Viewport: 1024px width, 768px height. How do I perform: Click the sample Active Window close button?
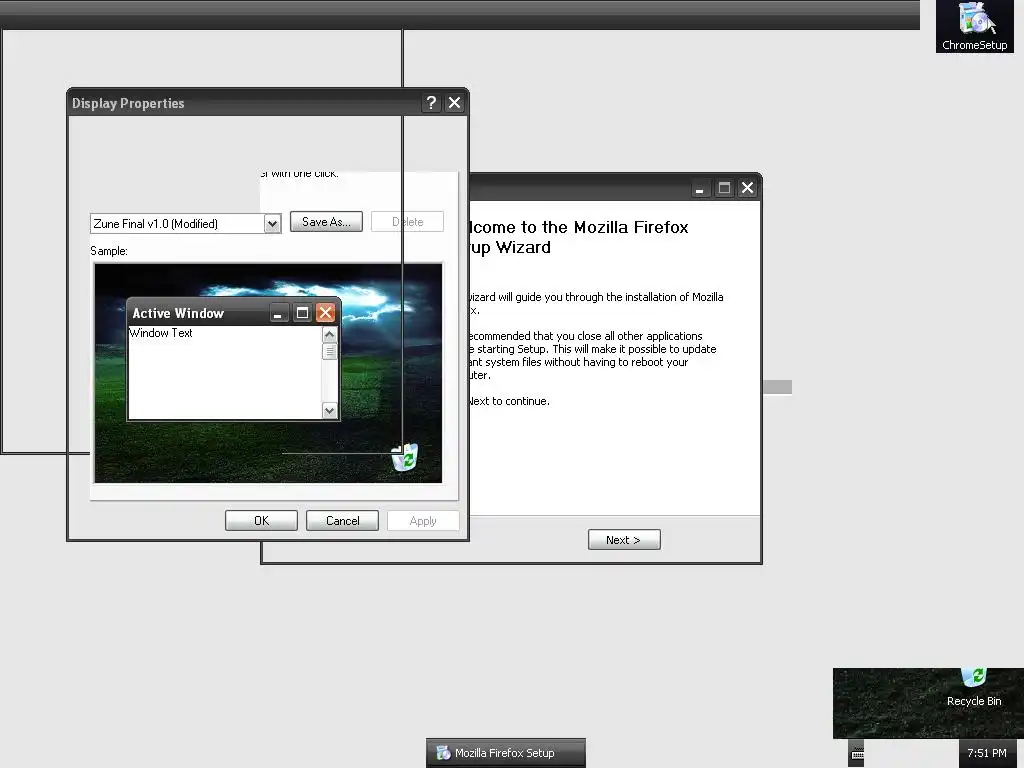click(x=325, y=313)
